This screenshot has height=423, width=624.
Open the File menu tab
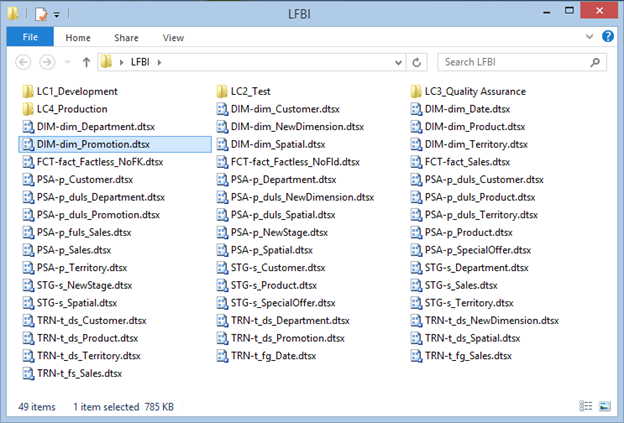click(x=30, y=37)
